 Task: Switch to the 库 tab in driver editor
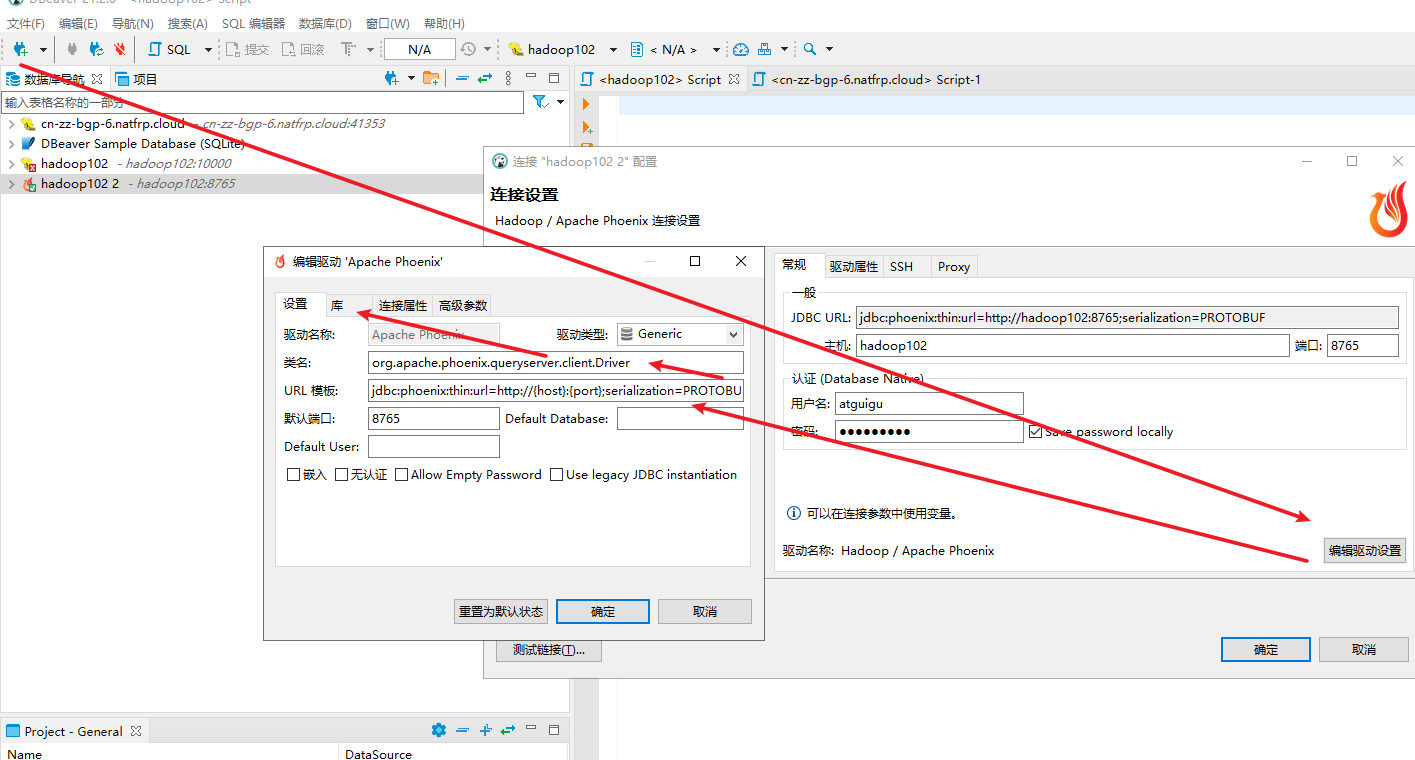pyautogui.click(x=338, y=305)
